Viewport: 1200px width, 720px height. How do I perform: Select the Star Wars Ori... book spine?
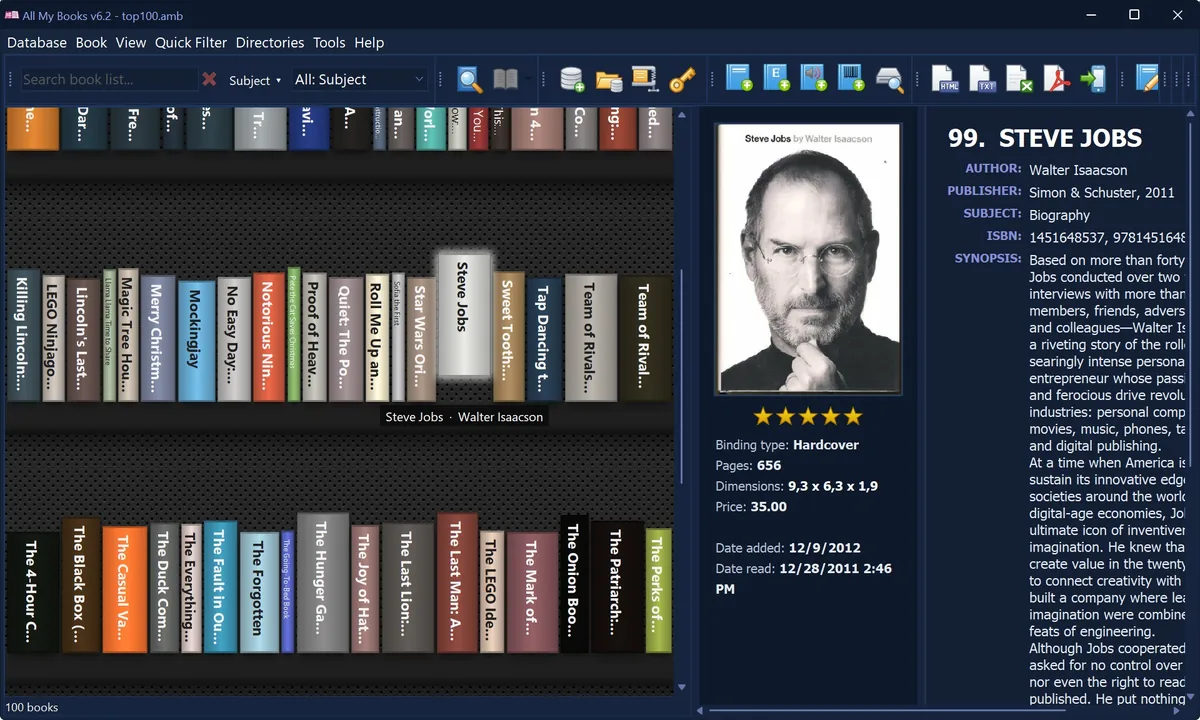[421, 339]
